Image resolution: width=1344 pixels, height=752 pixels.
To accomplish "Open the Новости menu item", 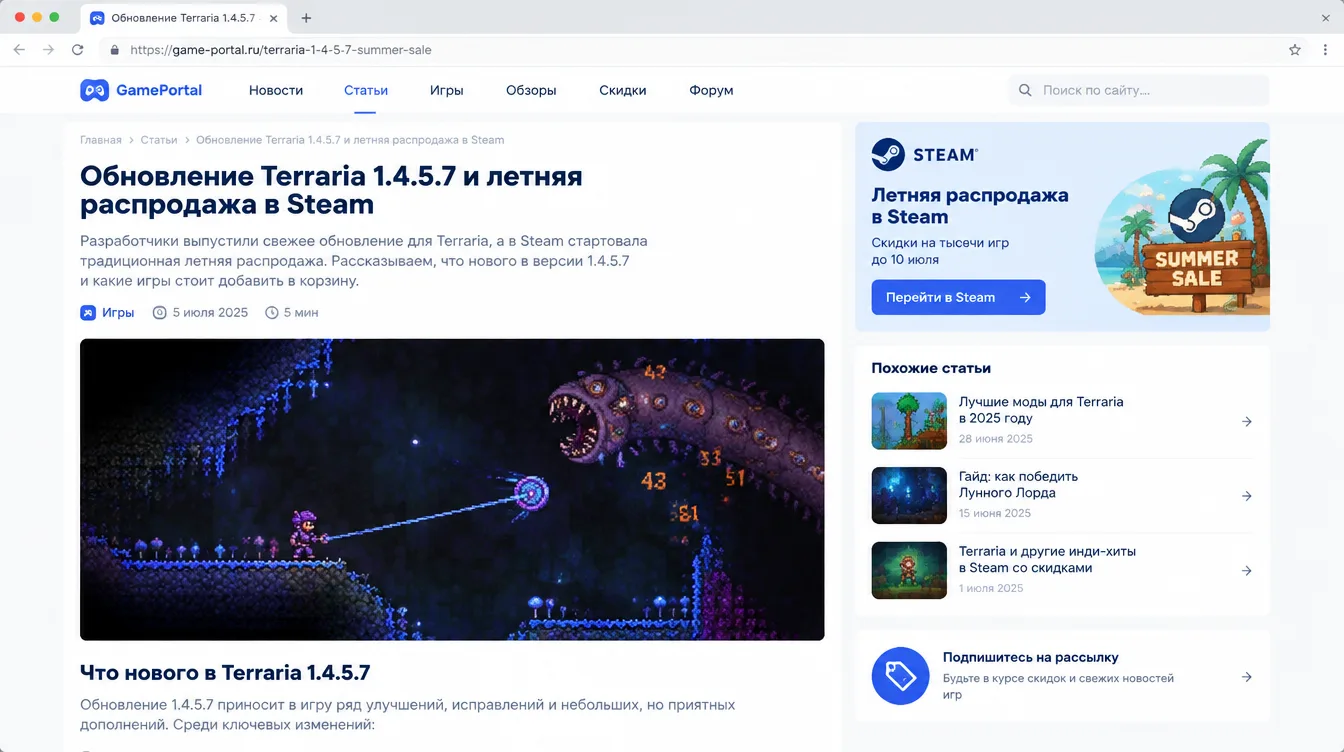I will 276,90.
